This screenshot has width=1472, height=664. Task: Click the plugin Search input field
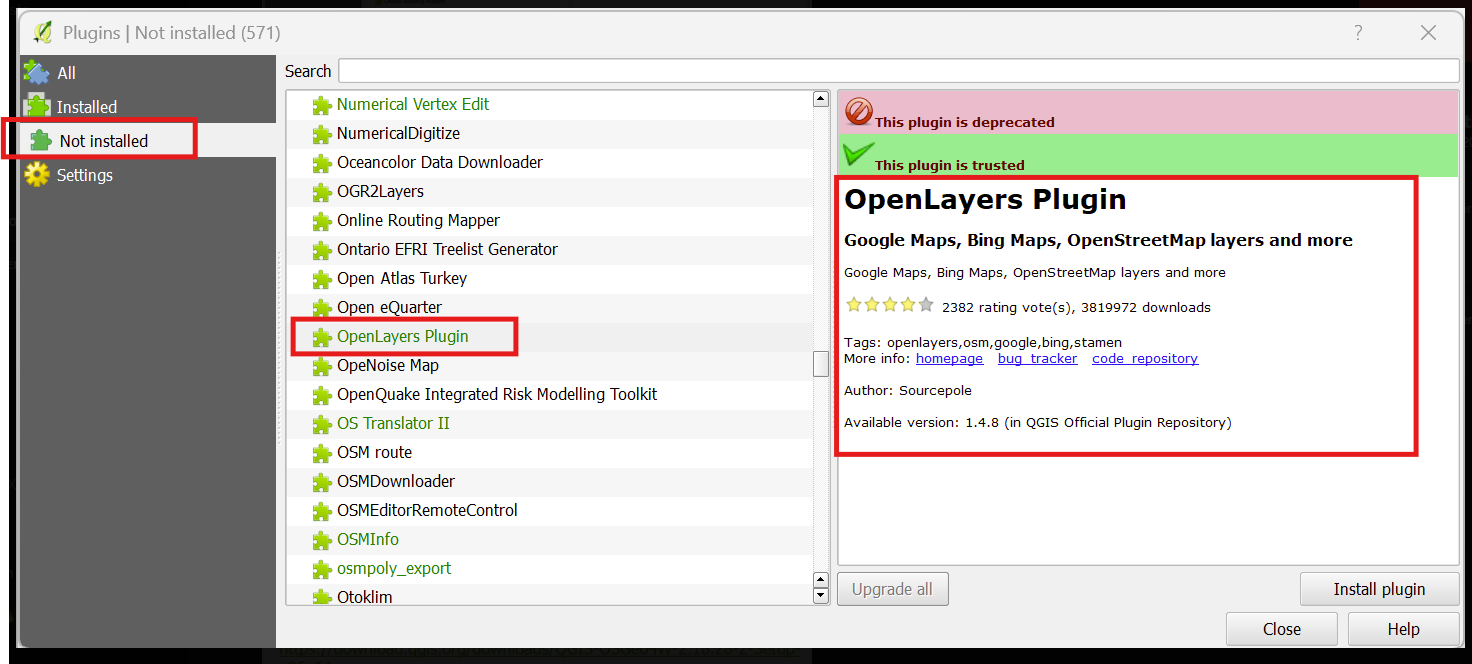pos(898,71)
